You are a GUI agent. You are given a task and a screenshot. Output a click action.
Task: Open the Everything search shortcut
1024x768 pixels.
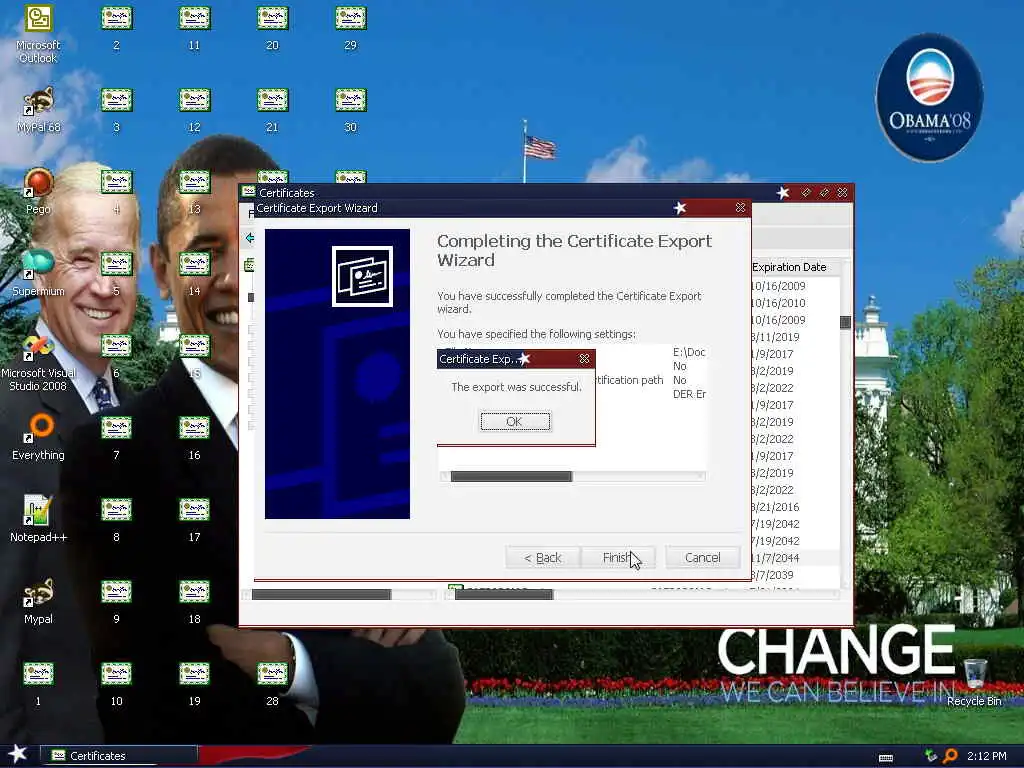coord(38,438)
